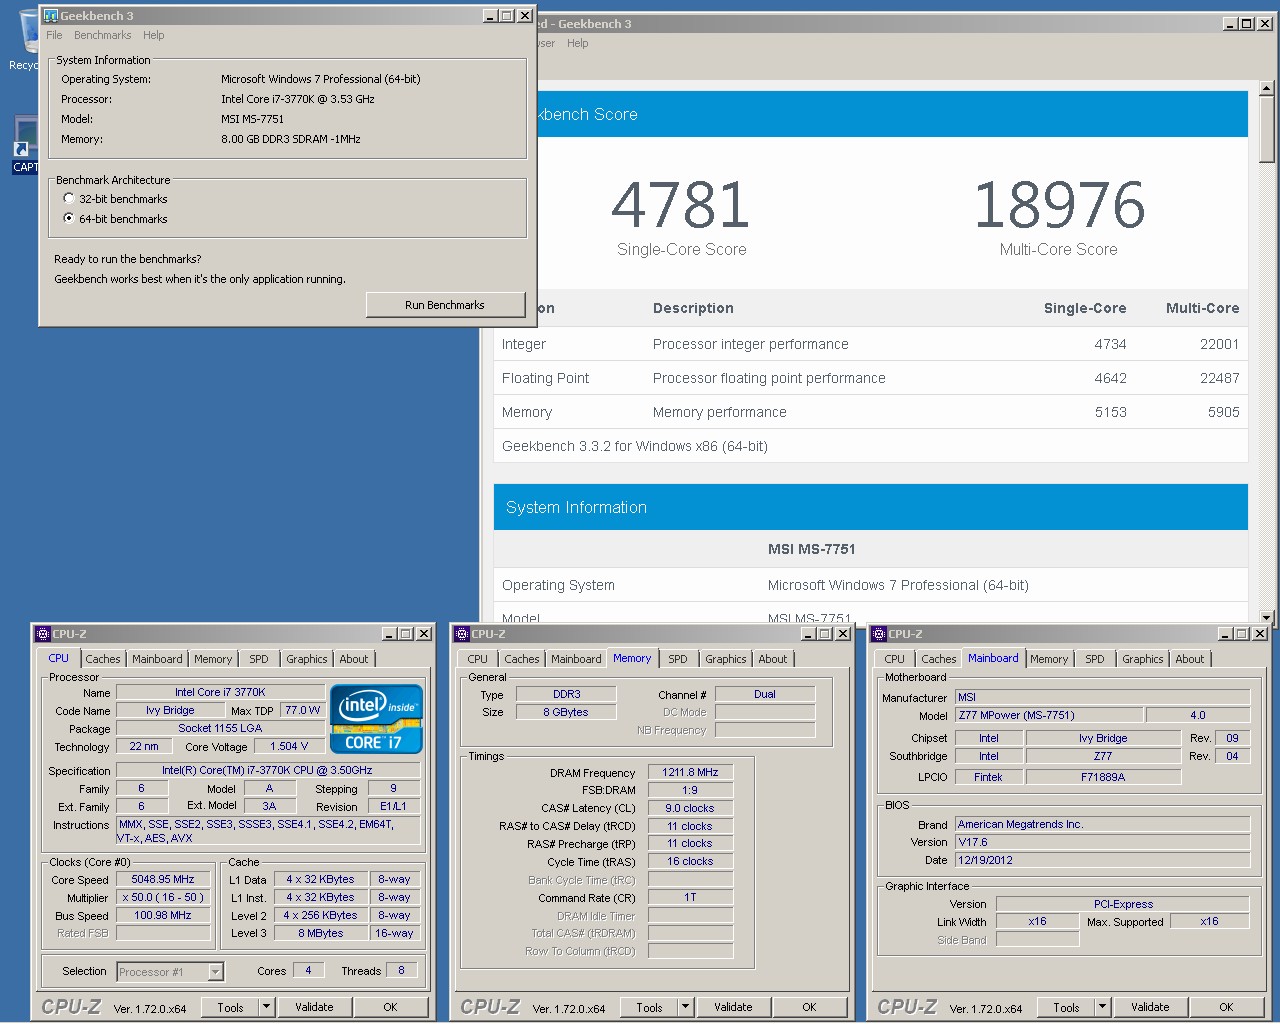The image size is (1280, 1024).
Task: Click the title icon of the CPU-Z Mainboard window
Action: click(x=879, y=634)
